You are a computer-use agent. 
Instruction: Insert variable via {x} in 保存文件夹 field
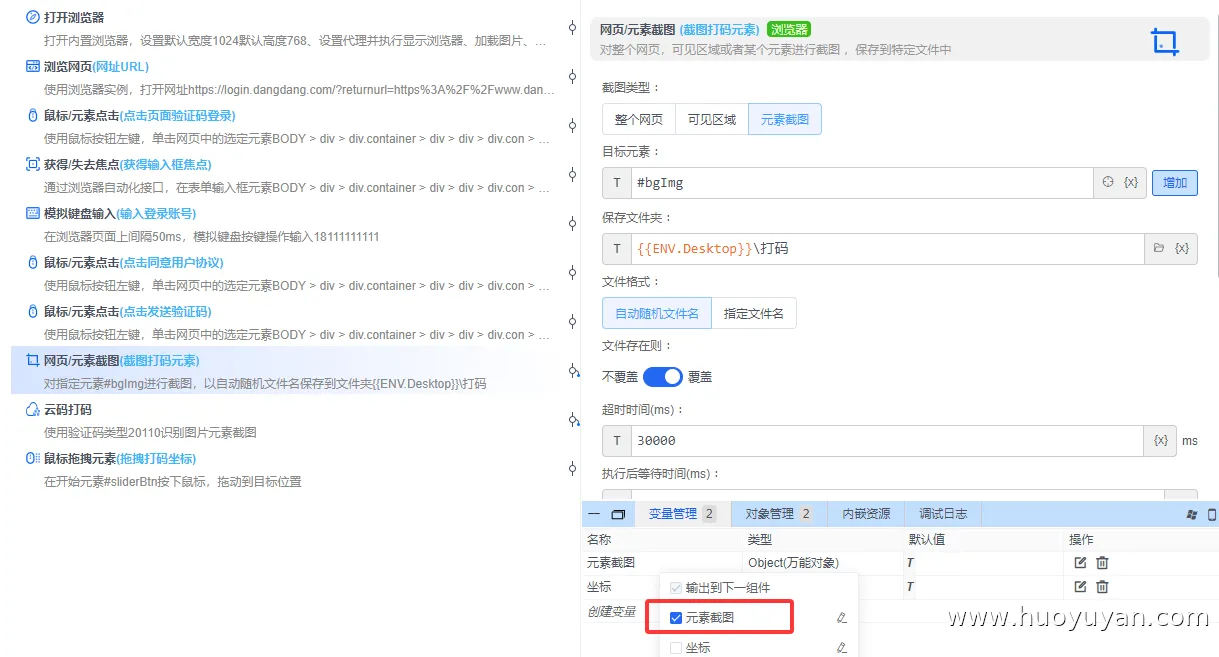pos(1182,248)
